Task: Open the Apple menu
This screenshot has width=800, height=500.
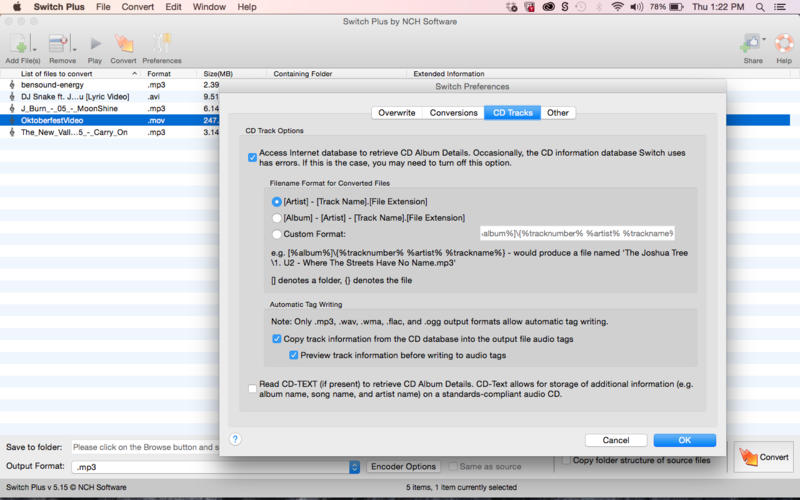Action: pyautogui.click(x=17, y=7)
